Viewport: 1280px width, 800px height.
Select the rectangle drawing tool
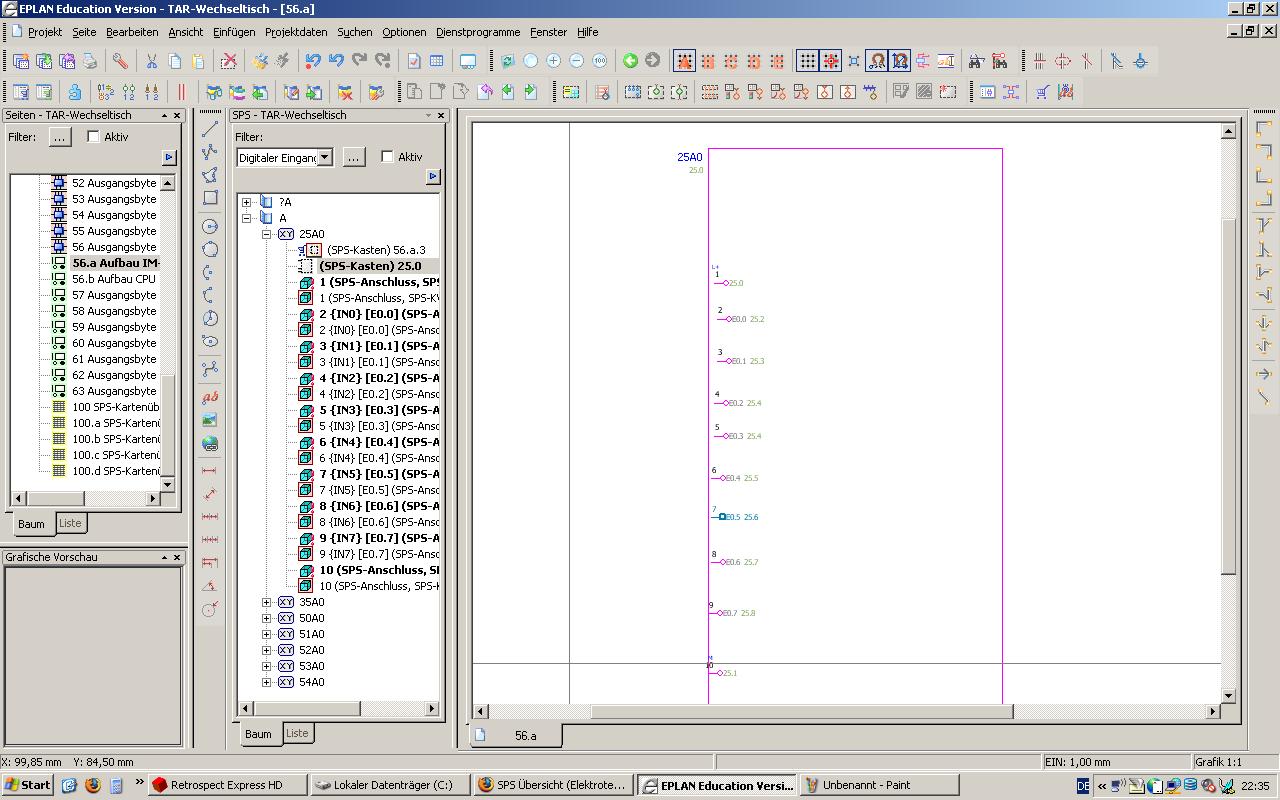[x=210, y=198]
